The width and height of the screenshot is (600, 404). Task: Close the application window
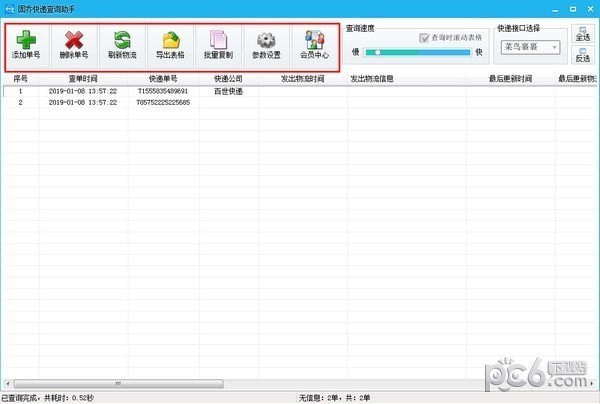pyautogui.click(x=590, y=9)
